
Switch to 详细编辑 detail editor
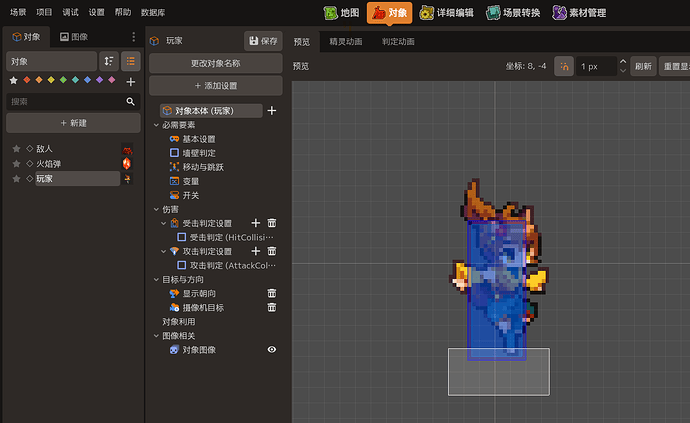click(446, 13)
